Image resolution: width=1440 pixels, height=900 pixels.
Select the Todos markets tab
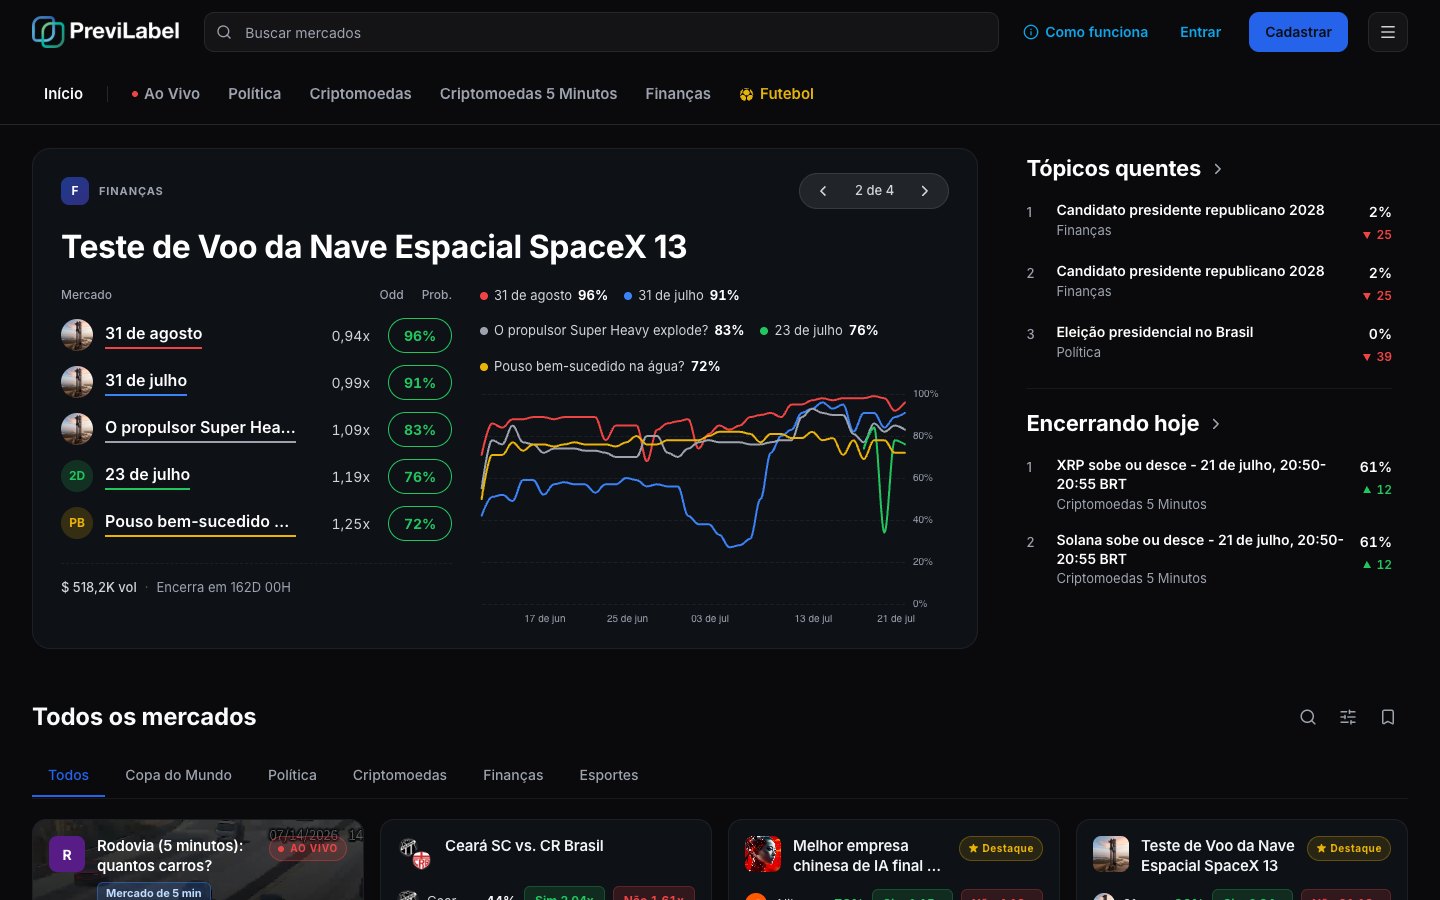coord(68,775)
